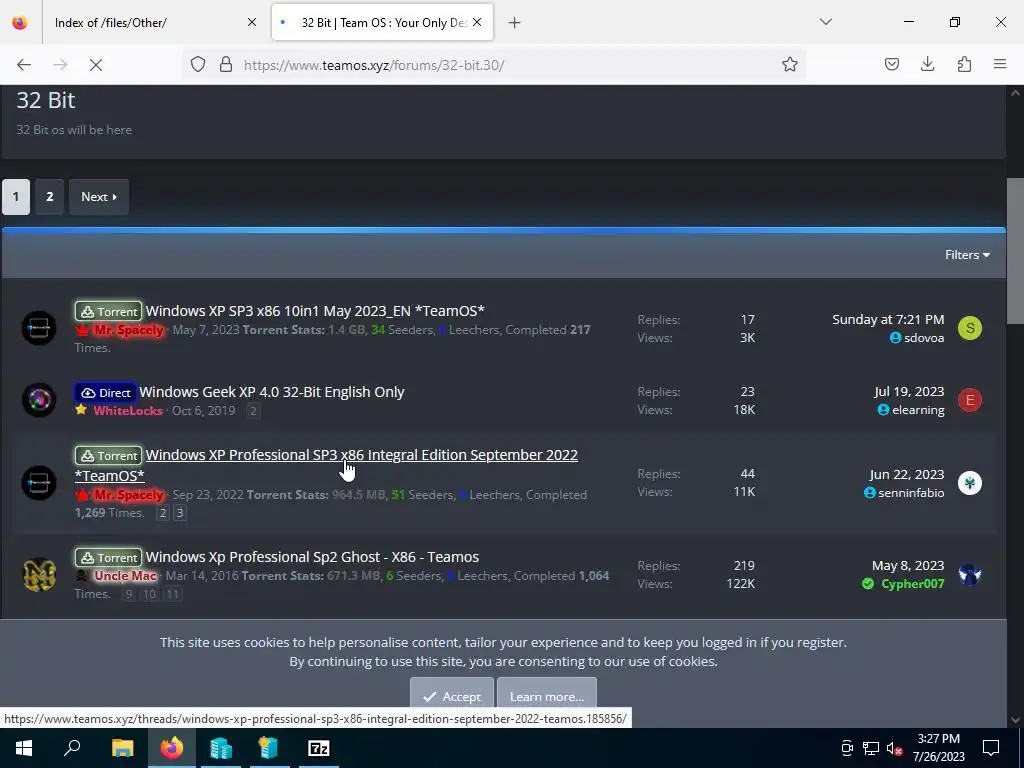View Cypher007's profile link
The width and height of the screenshot is (1024, 768).
coord(912,584)
